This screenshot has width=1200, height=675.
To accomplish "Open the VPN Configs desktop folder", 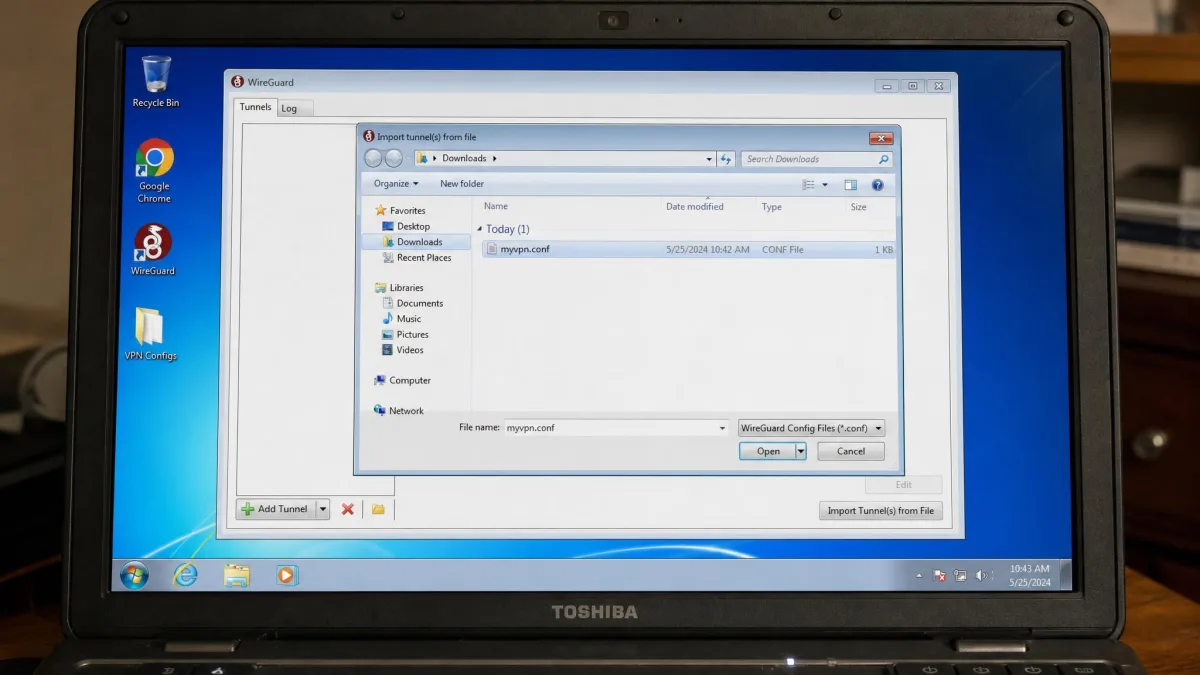I will 150,334.
